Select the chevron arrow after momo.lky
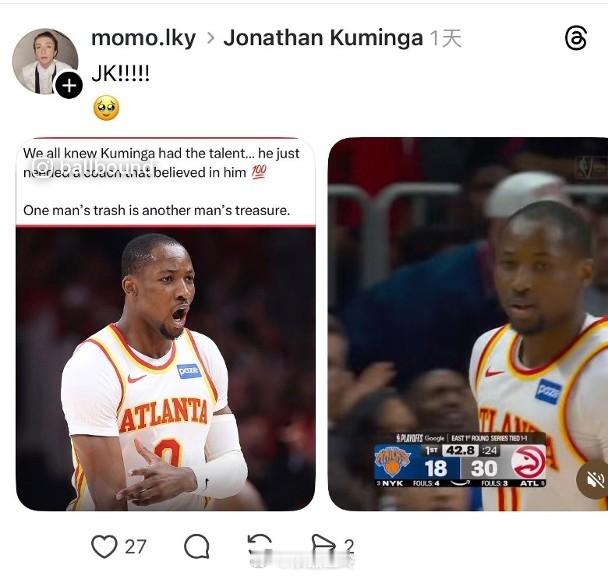This screenshot has width=608, height=576. click(x=210, y=38)
